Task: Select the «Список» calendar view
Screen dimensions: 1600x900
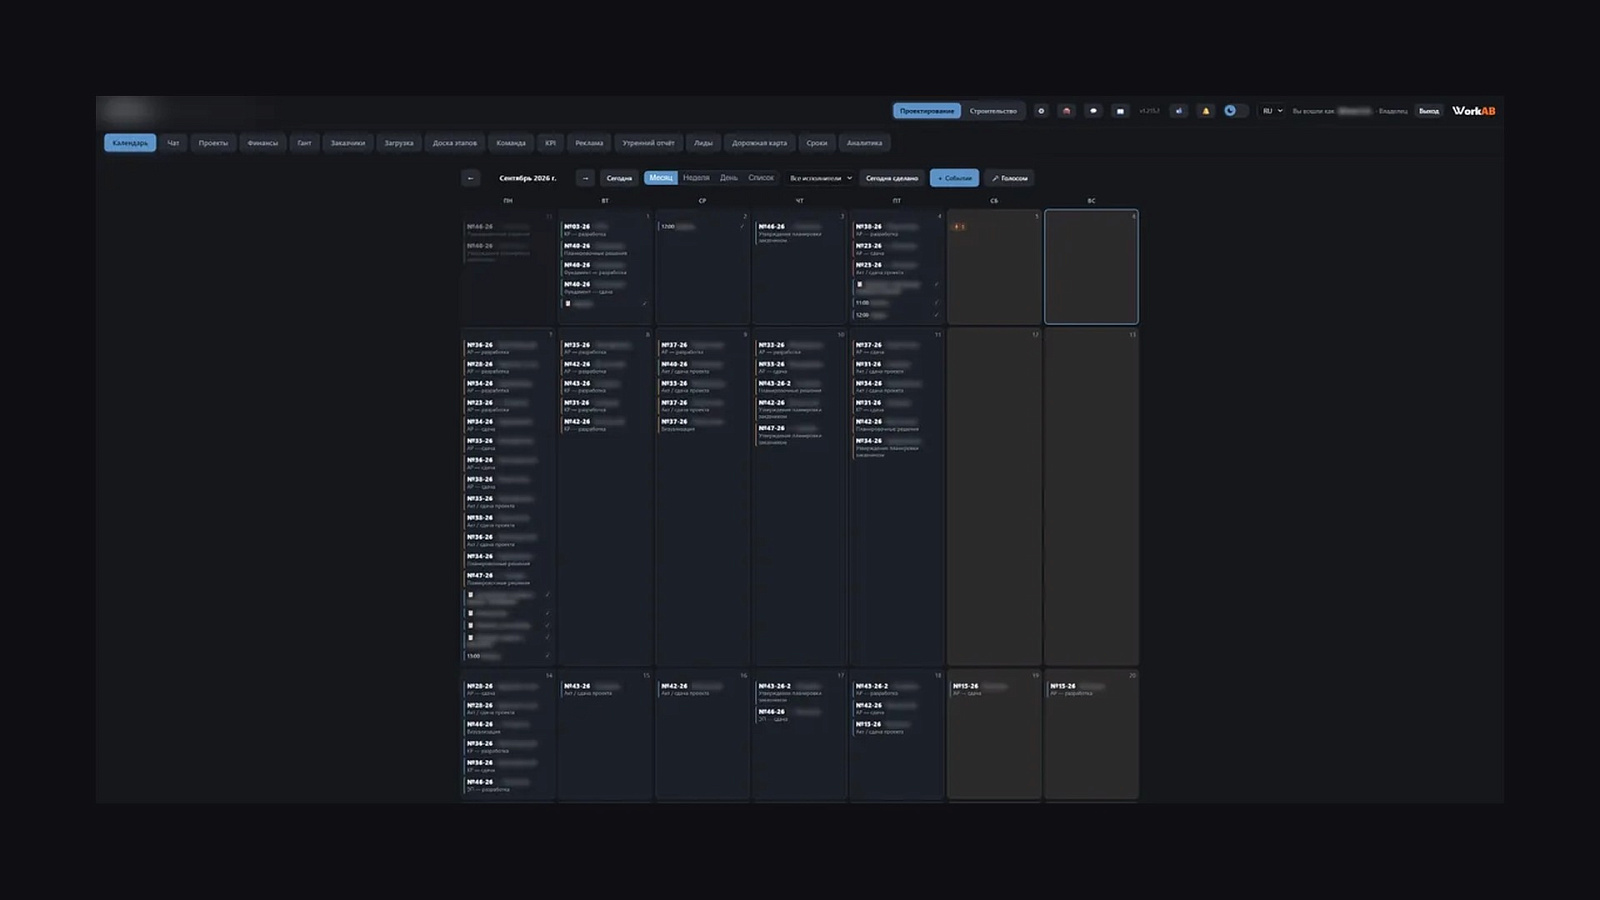Action: pyautogui.click(x=761, y=178)
